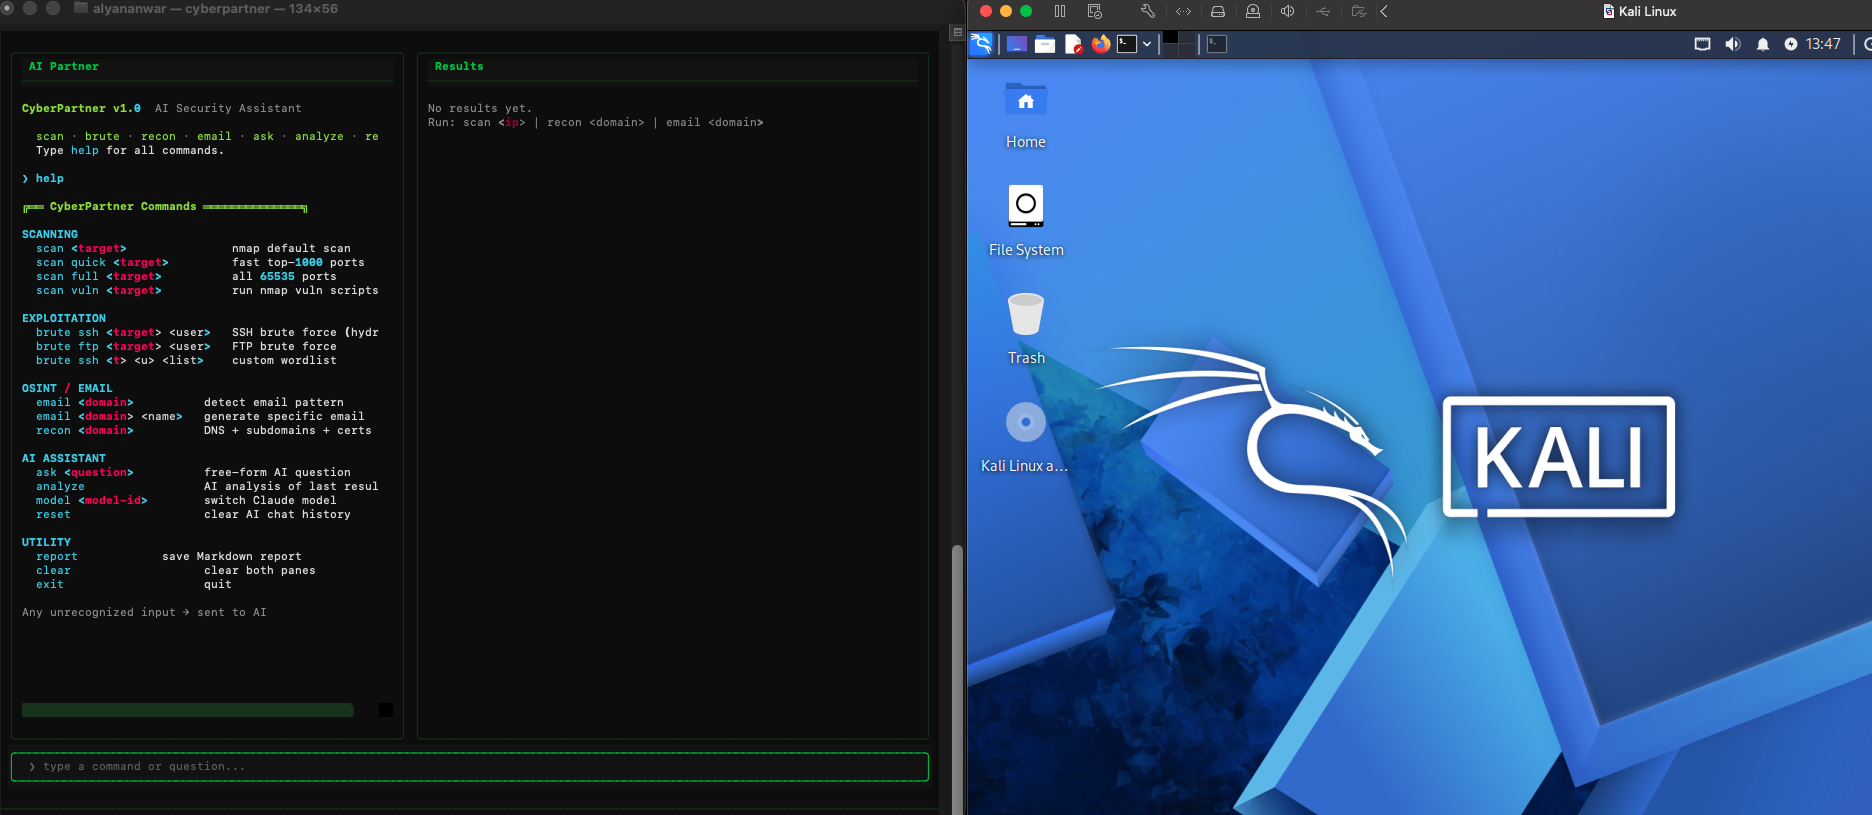Select the Home folder desktop icon
Viewport: 1872px width, 815px height.
coord(1026,115)
